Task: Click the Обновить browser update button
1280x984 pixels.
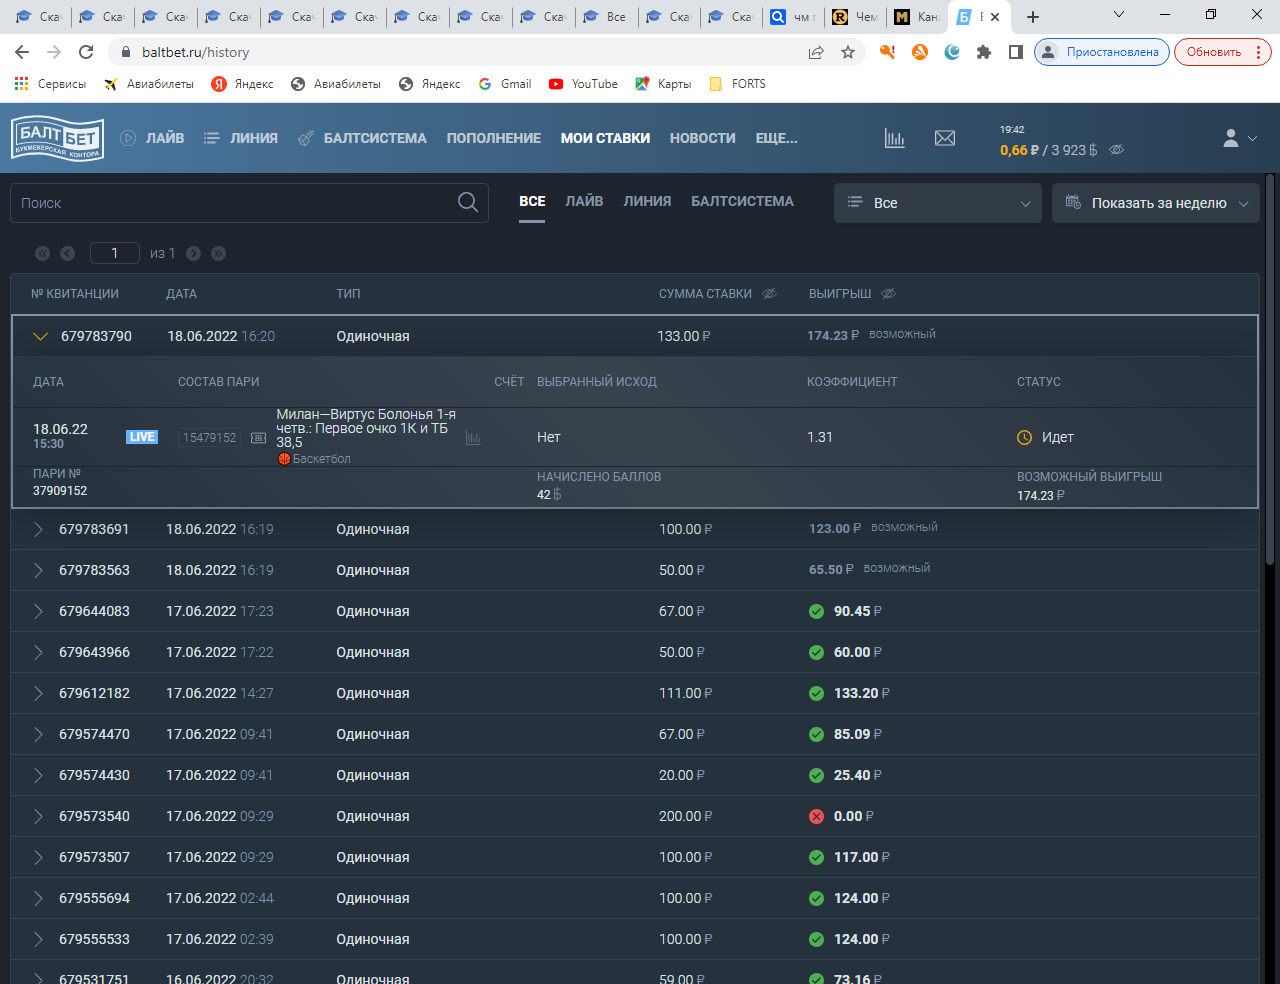Action: coord(1223,52)
